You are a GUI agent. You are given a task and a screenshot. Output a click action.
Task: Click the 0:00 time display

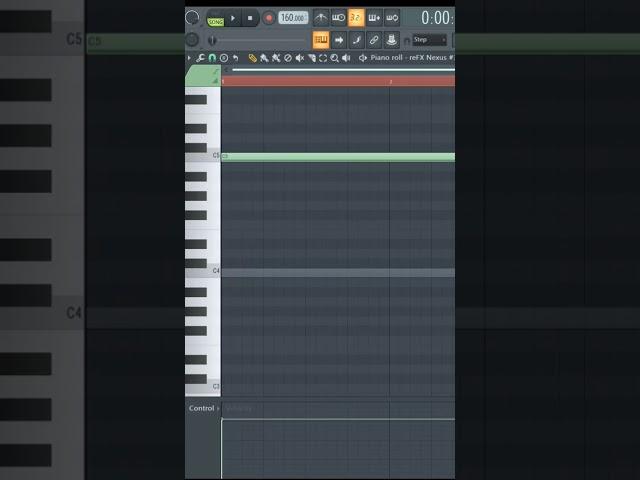click(438, 18)
